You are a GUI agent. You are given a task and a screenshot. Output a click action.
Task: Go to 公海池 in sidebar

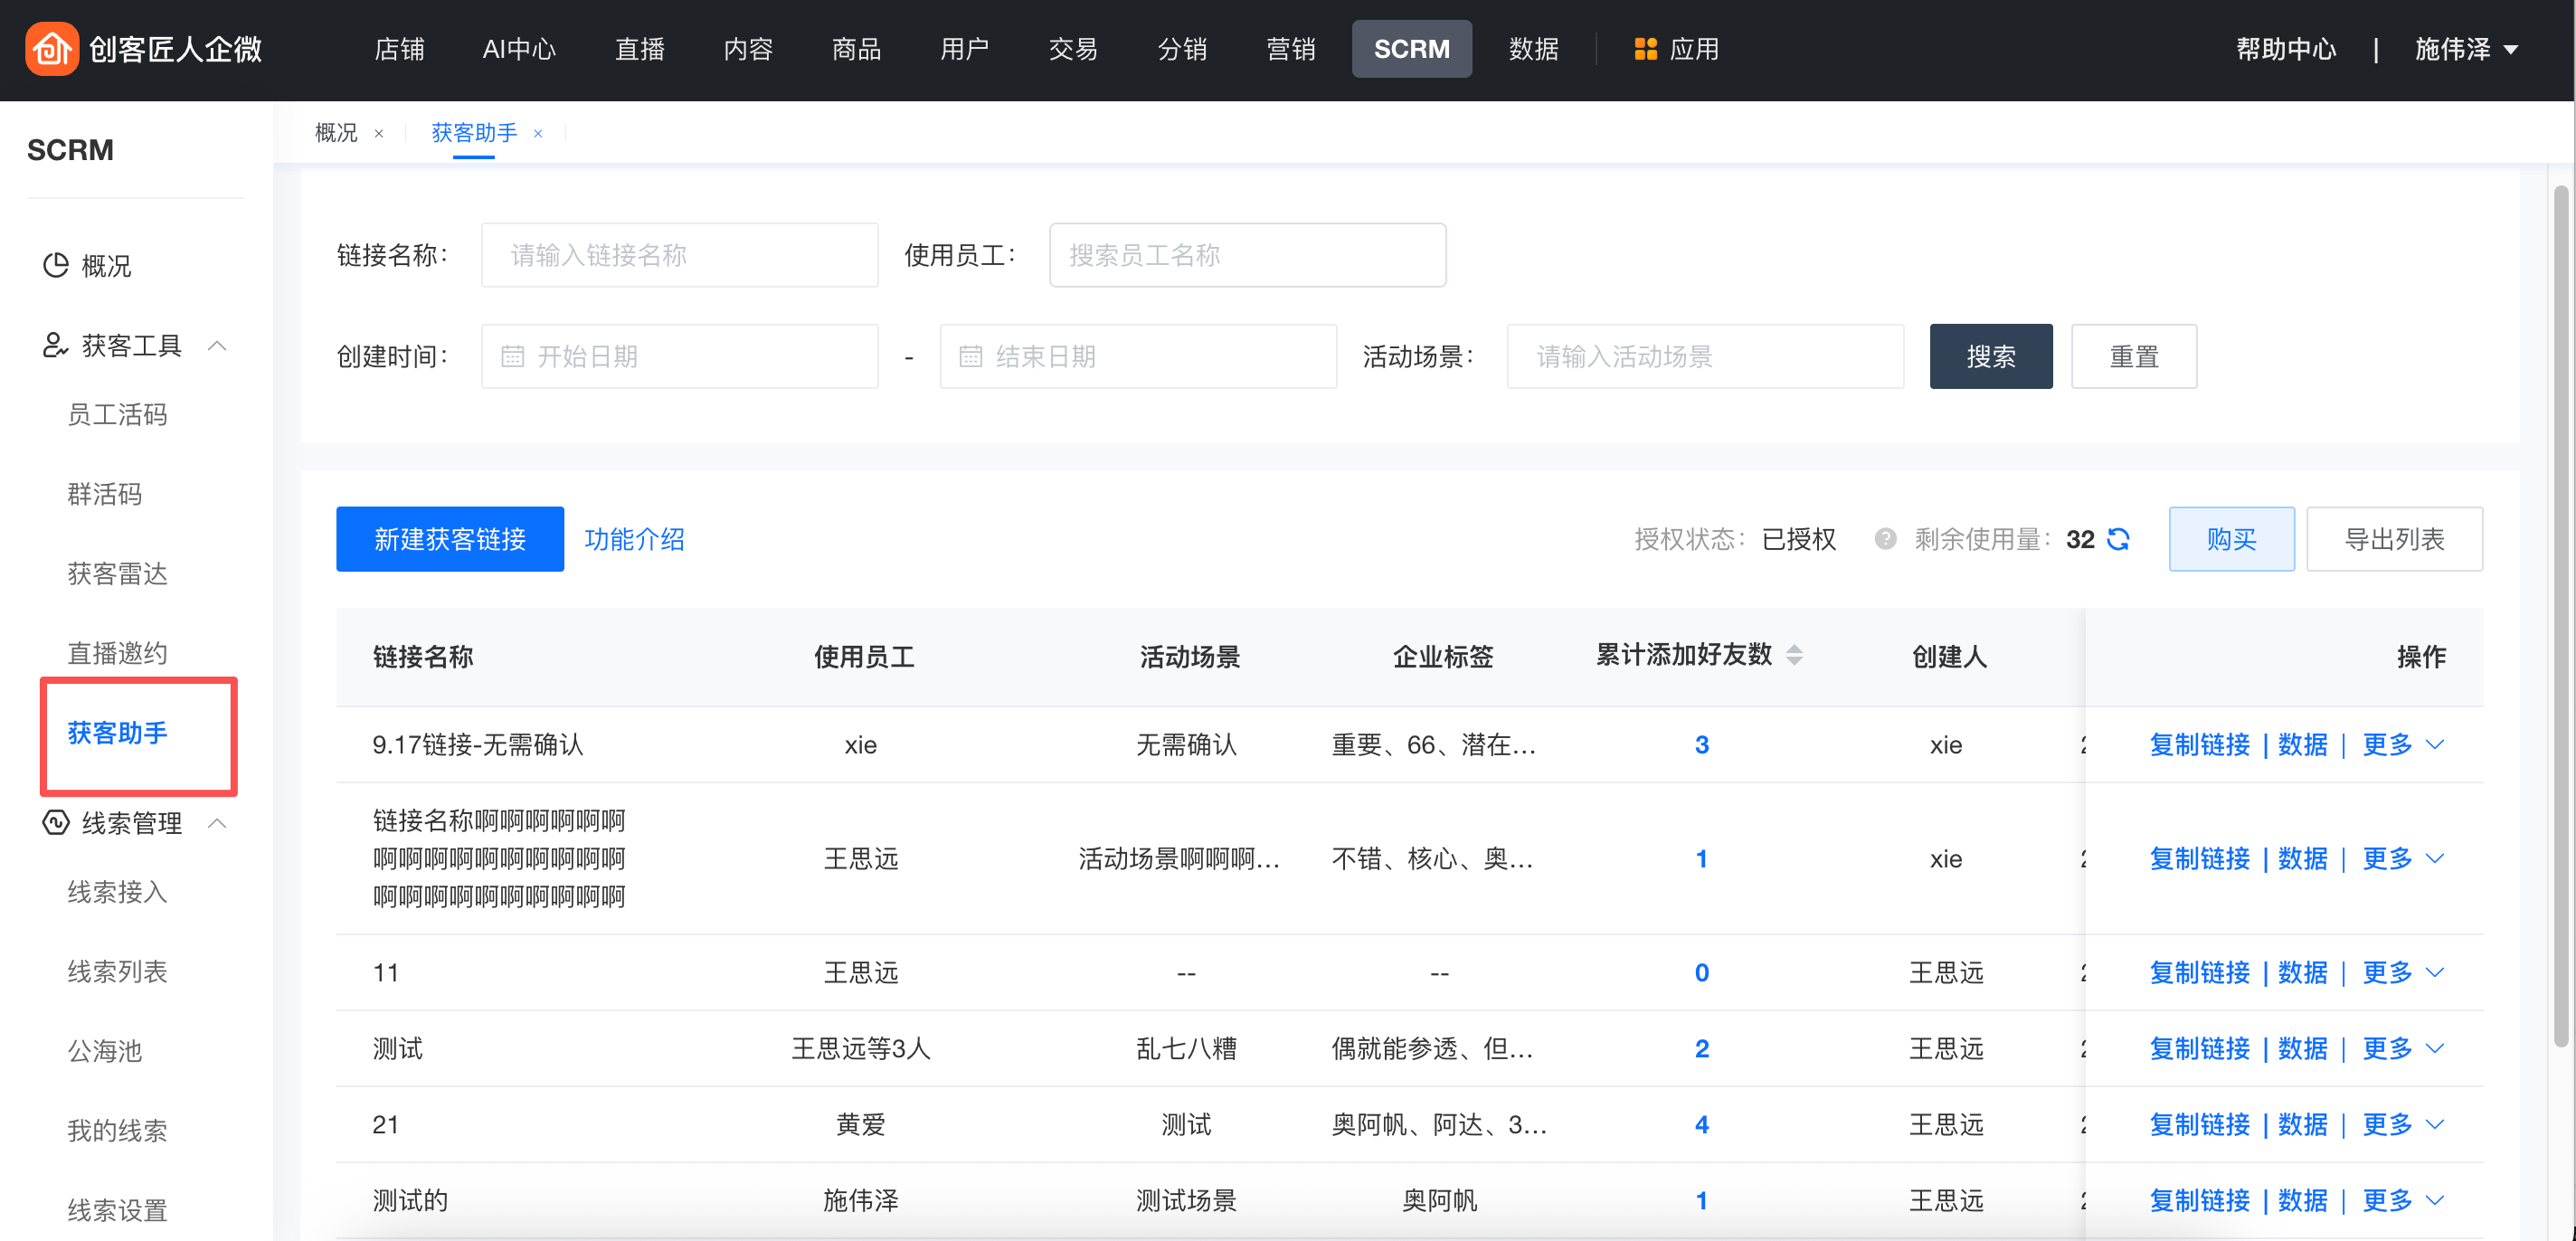pyautogui.click(x=105, y=1050)
